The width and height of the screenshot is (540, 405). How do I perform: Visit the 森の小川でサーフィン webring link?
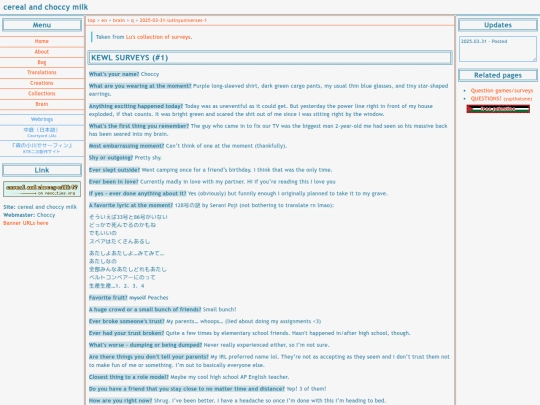(42, 148)
